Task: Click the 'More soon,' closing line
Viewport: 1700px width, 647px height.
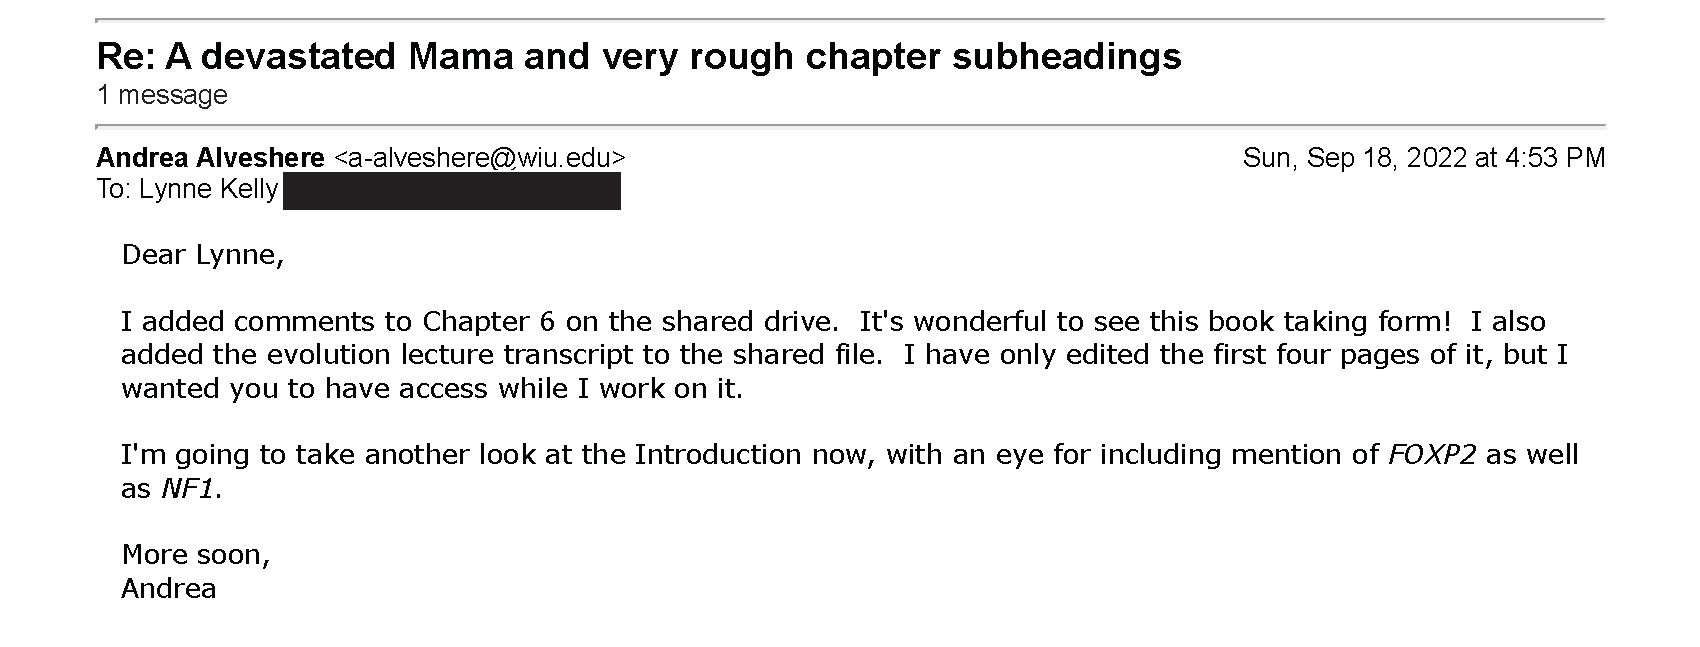Action: click(x=196, y=555)
